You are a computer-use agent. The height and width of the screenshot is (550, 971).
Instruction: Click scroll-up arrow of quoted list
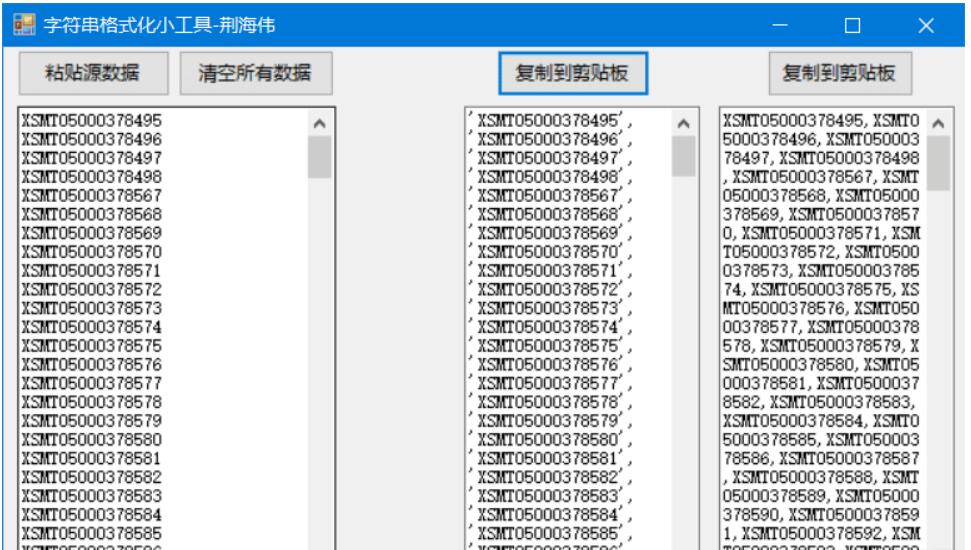click(684, 123)
